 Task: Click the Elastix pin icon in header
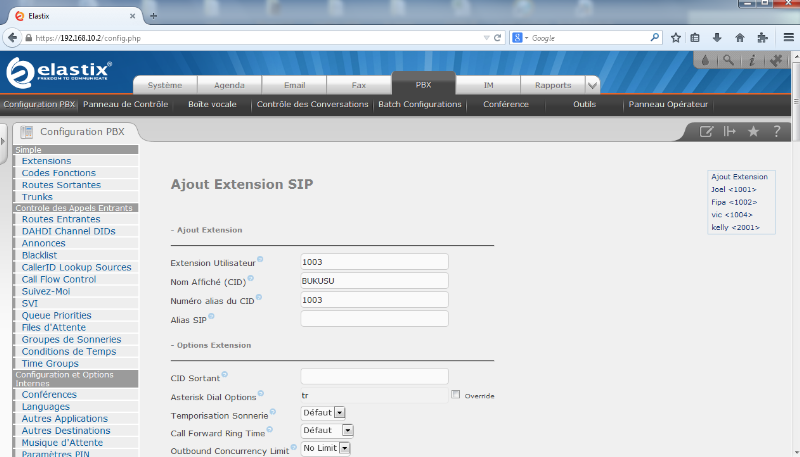pyautogui.click(x=776, y=60)
